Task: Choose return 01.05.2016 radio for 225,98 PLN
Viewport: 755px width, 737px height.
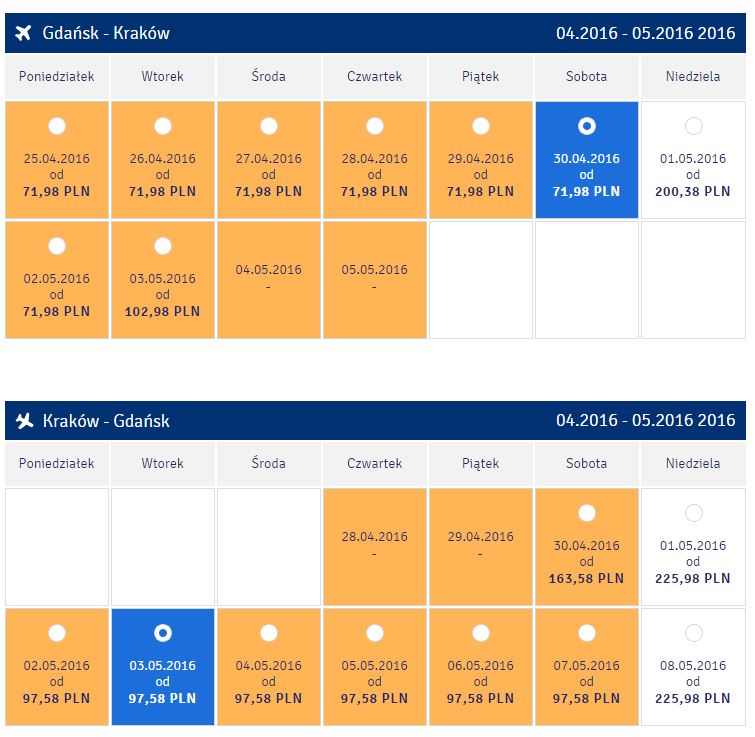Action: [x=693, y=513]
